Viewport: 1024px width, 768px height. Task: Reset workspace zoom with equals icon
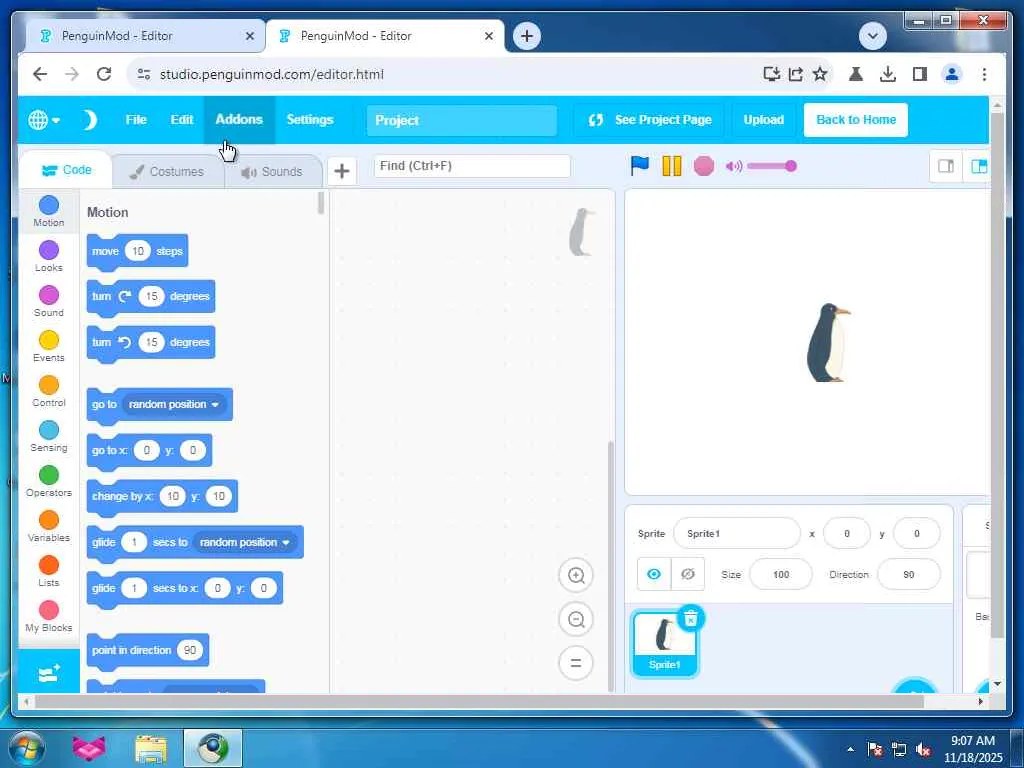pyautogui.click(x=576, y=663)
